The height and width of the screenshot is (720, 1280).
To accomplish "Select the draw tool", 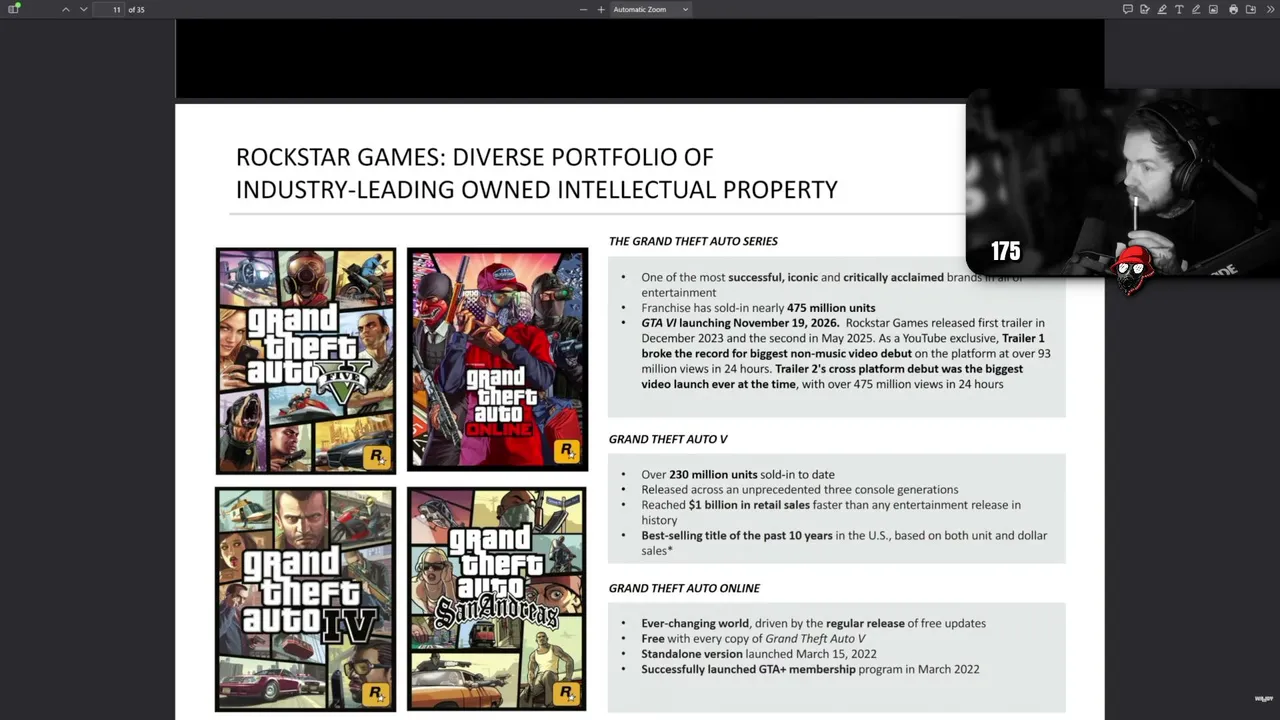I will [x=1196, y=9].
